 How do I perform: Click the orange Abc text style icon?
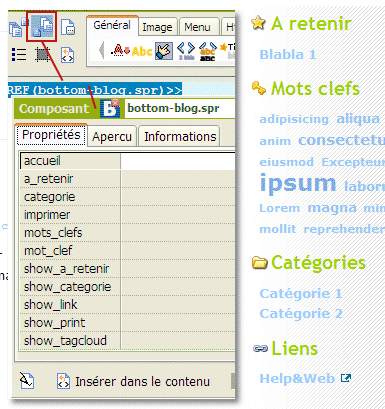coord(142,51)
